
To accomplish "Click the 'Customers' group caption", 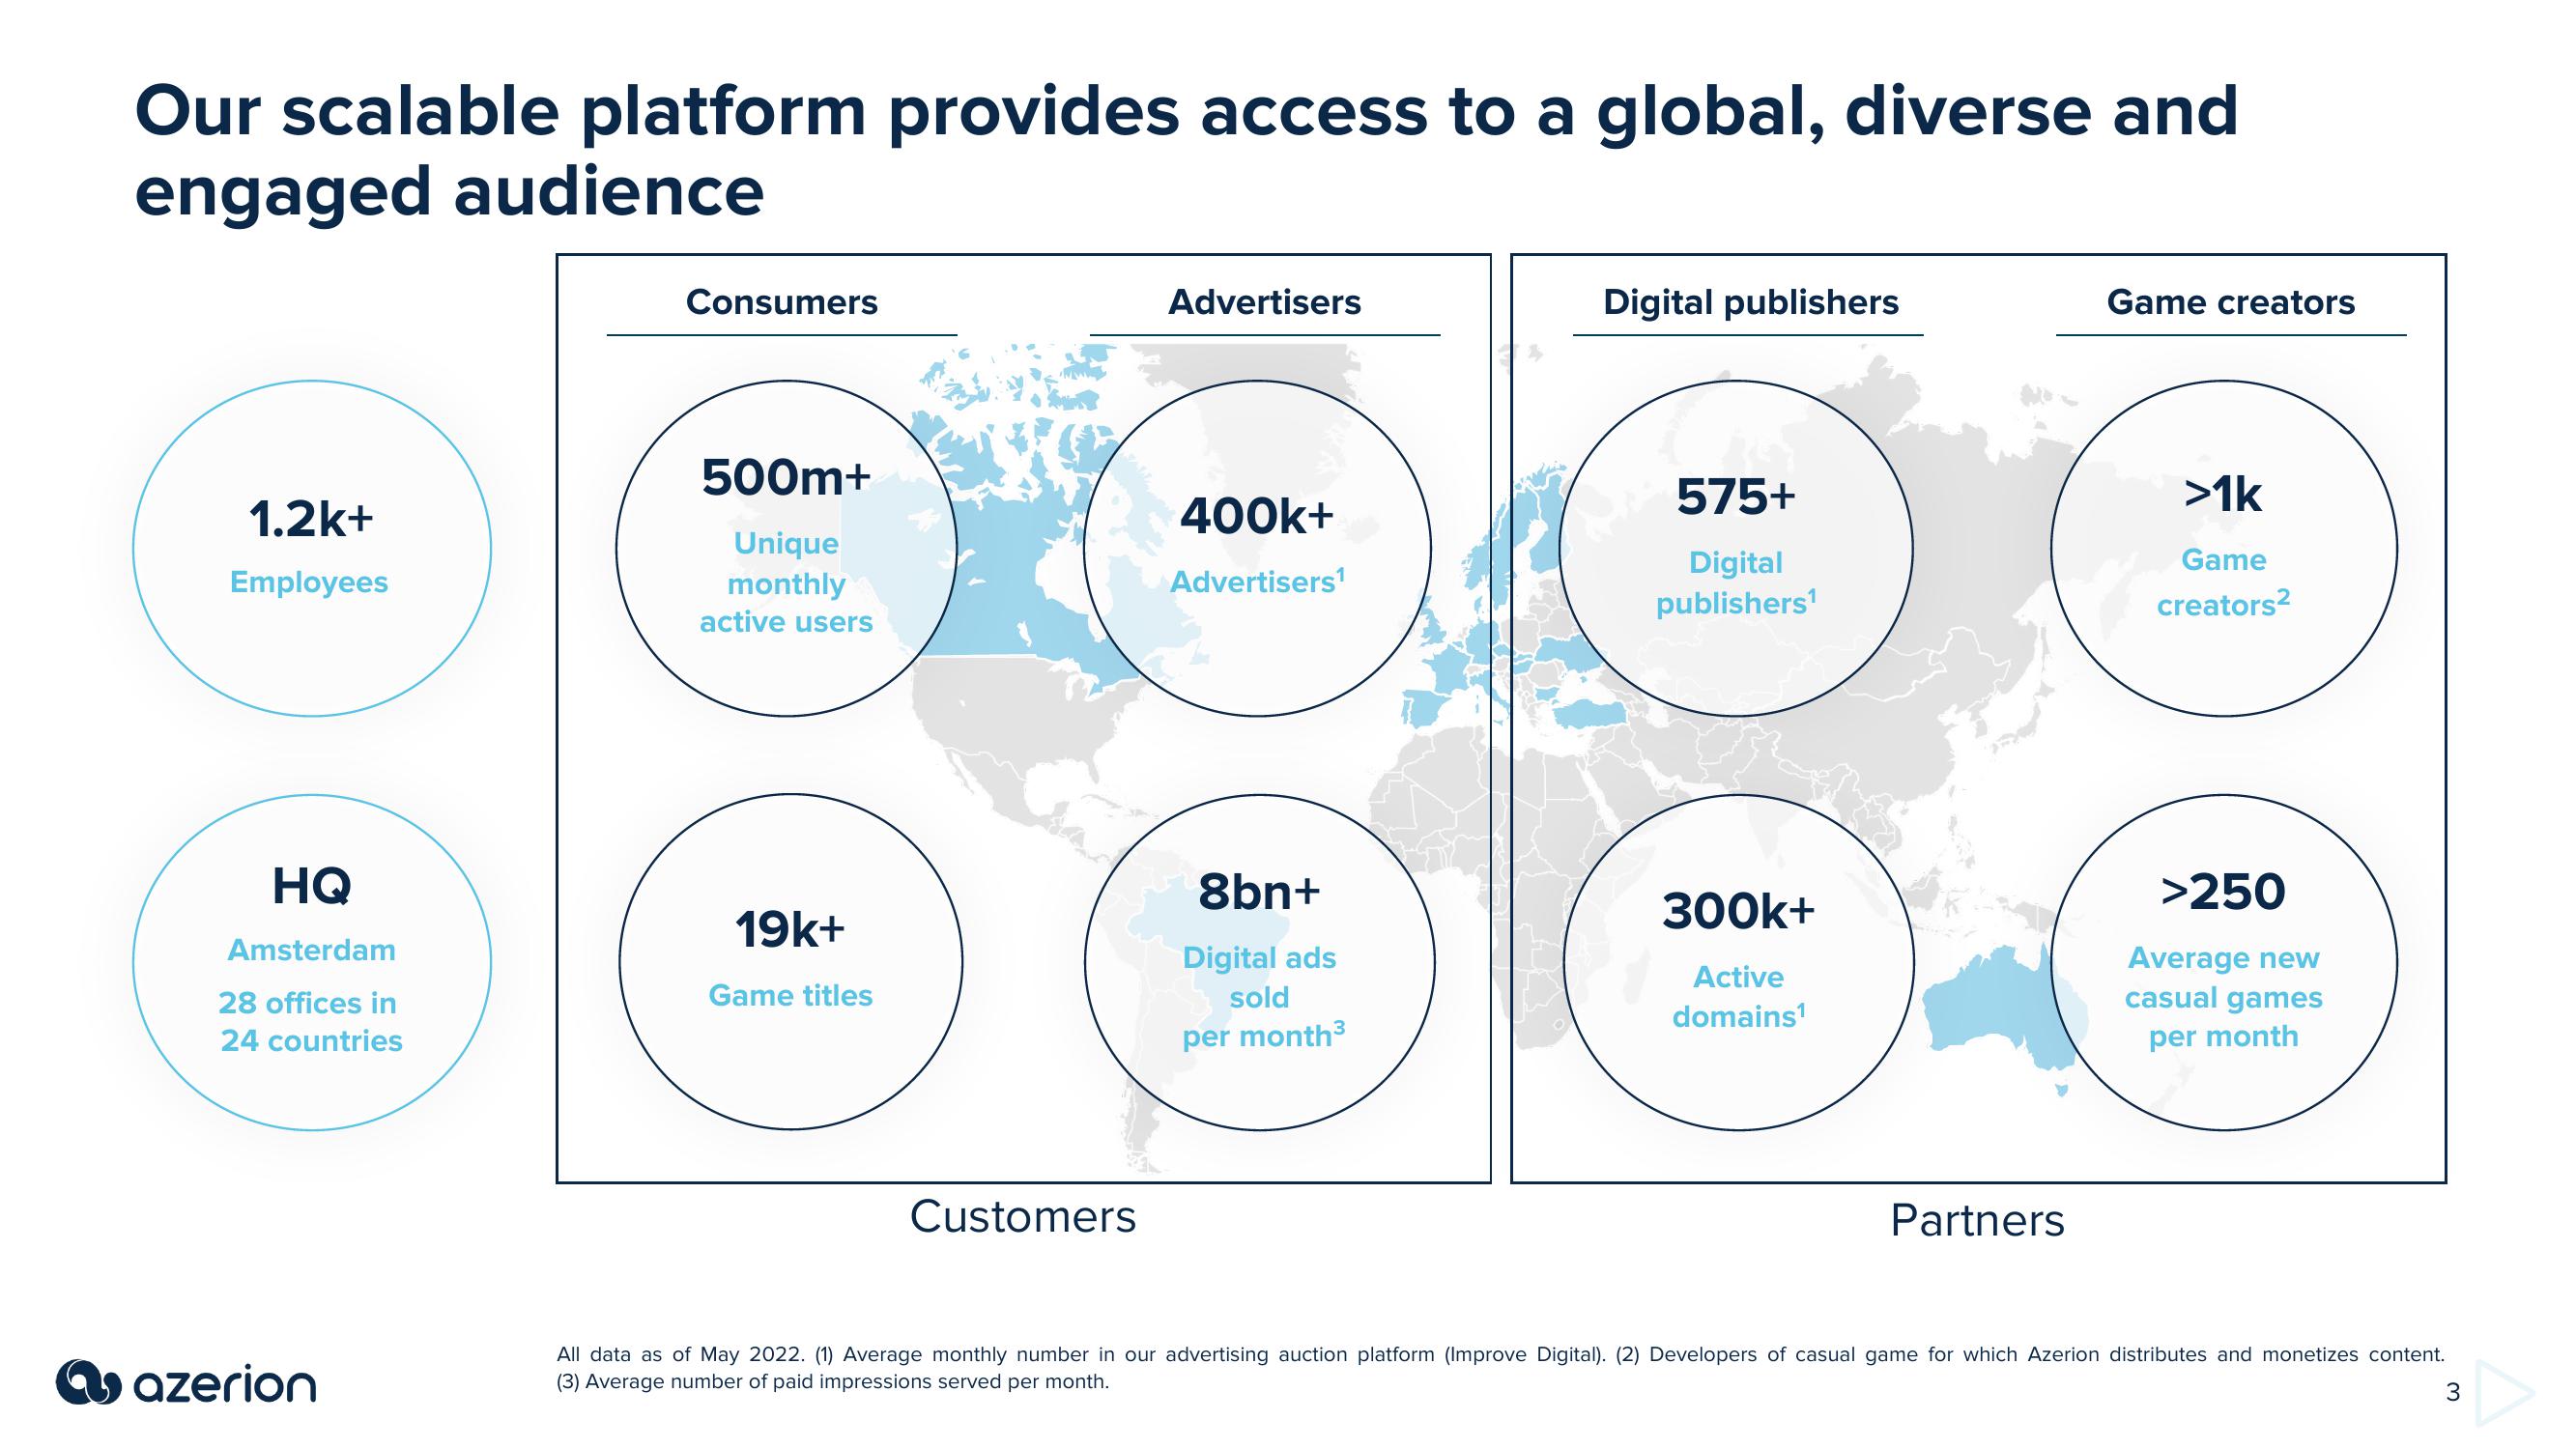I will 1022,1217.
